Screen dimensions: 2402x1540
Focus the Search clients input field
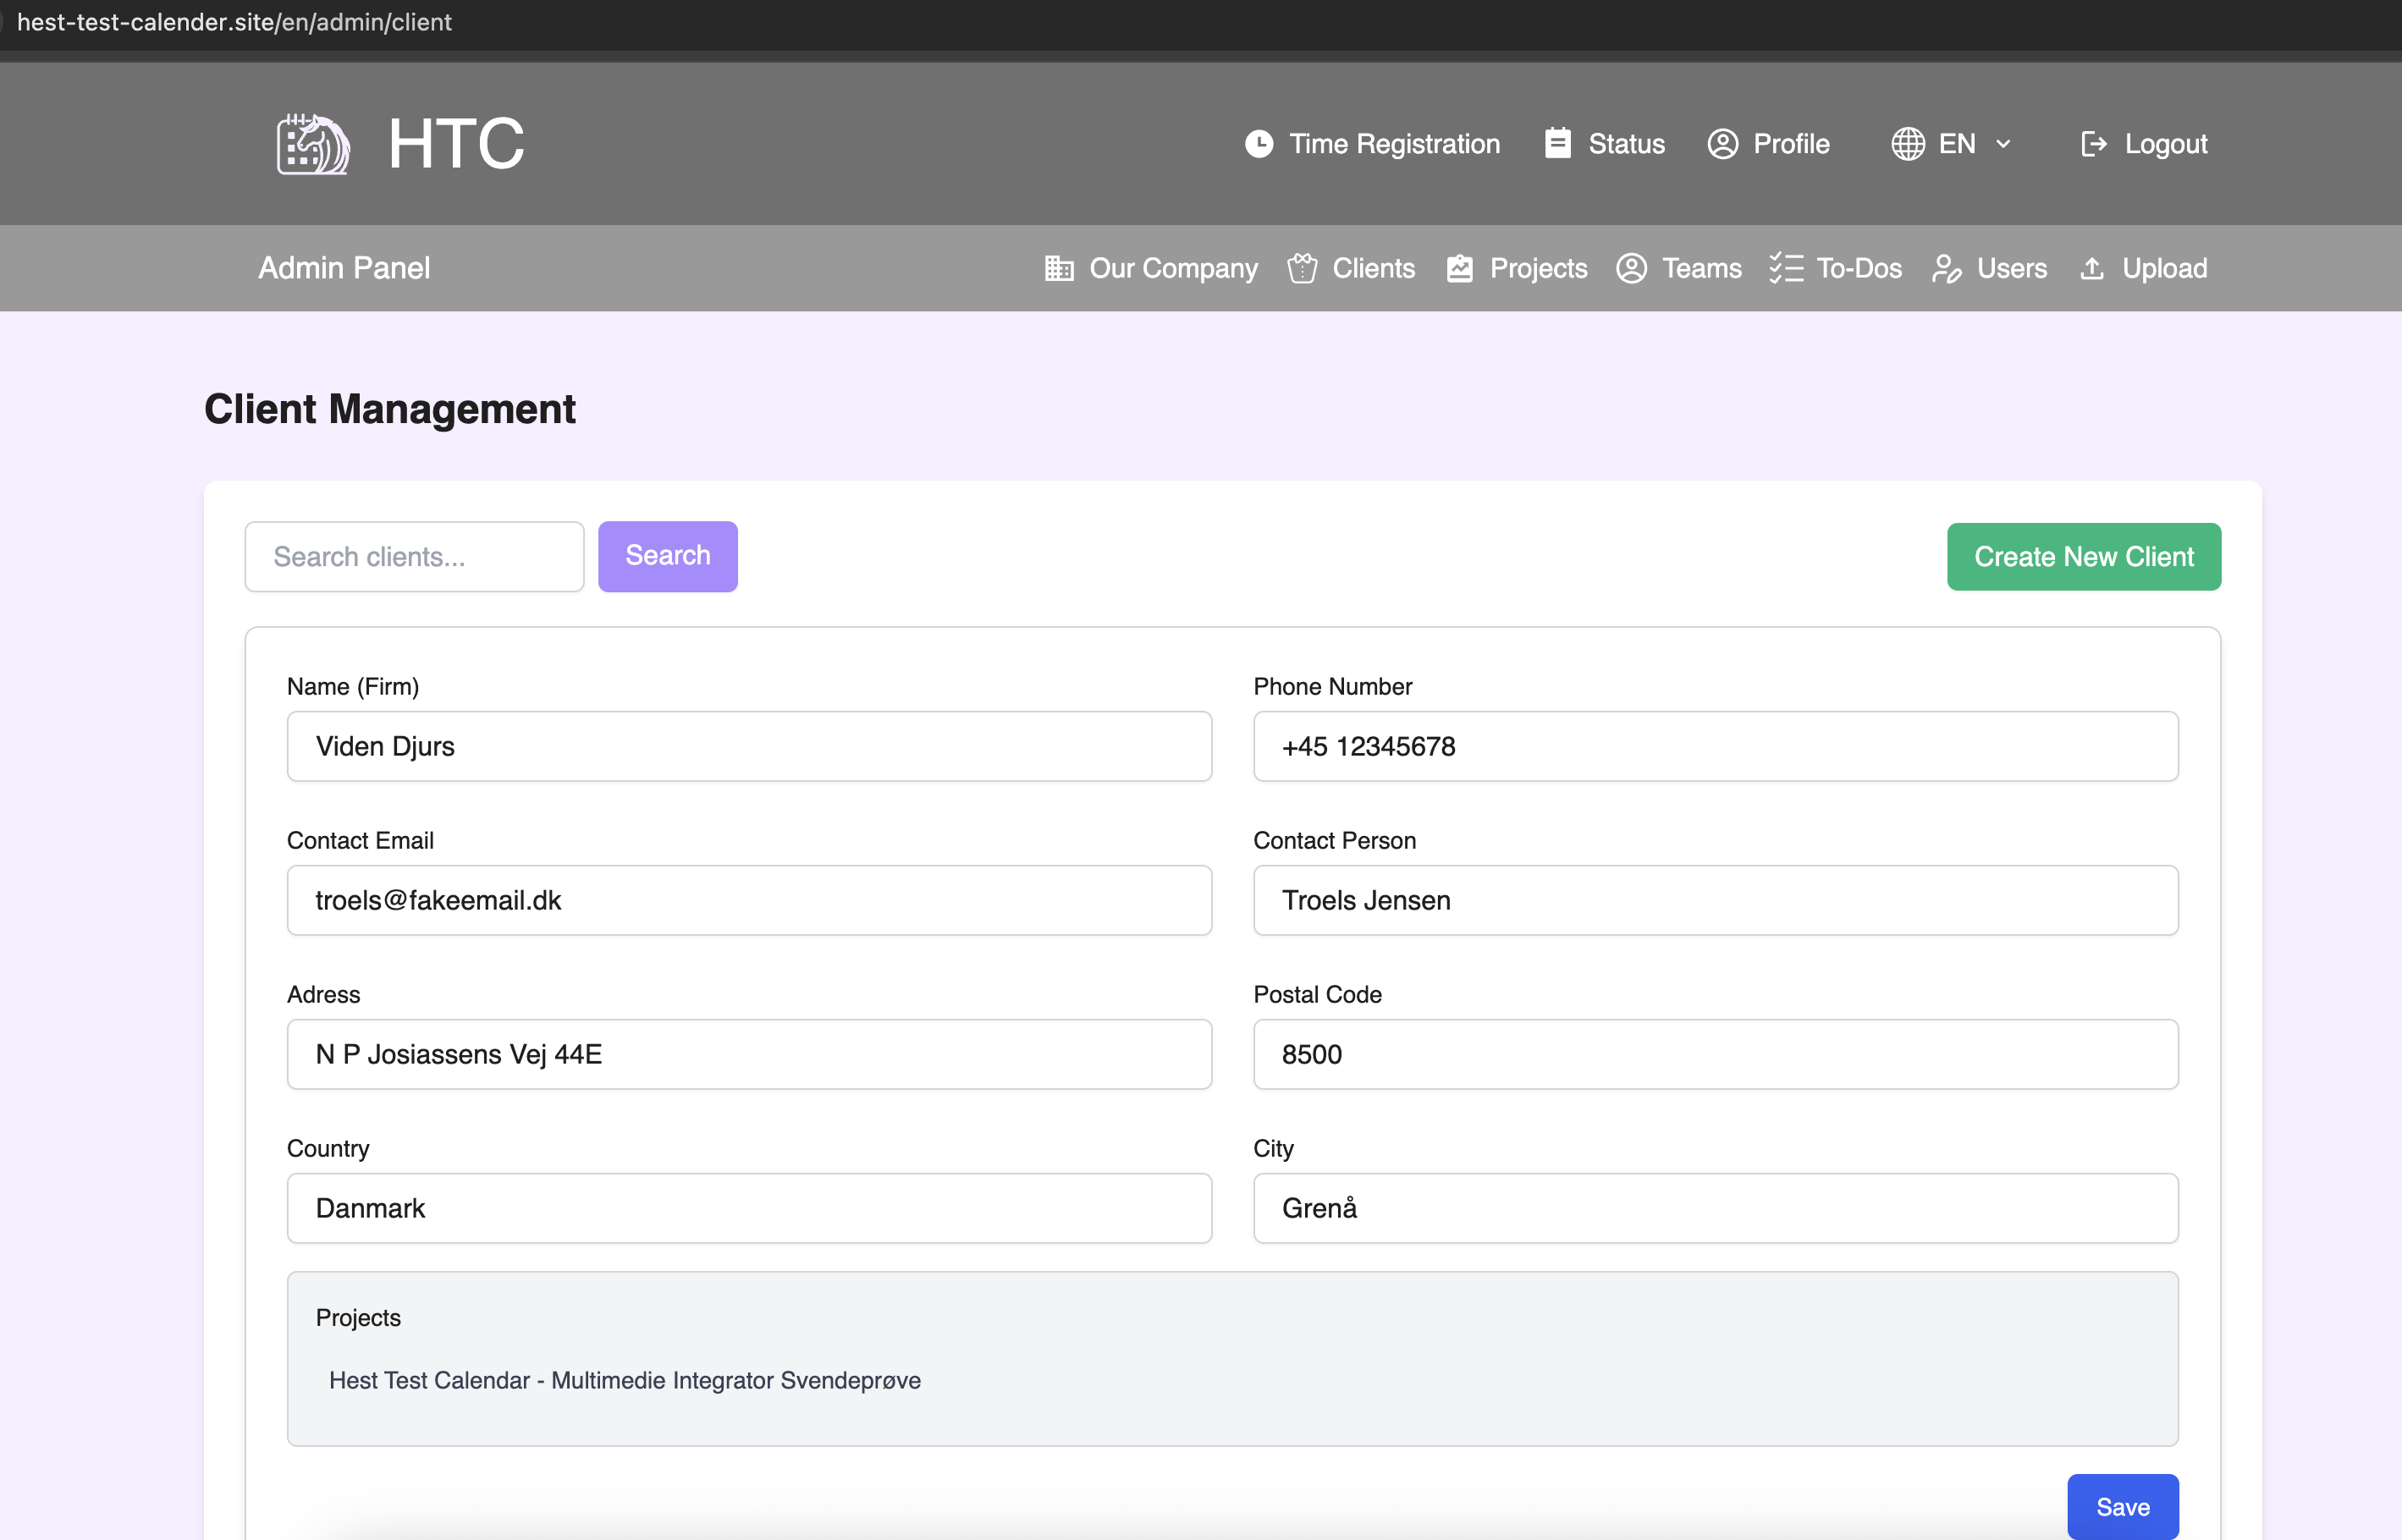(414, 557)
